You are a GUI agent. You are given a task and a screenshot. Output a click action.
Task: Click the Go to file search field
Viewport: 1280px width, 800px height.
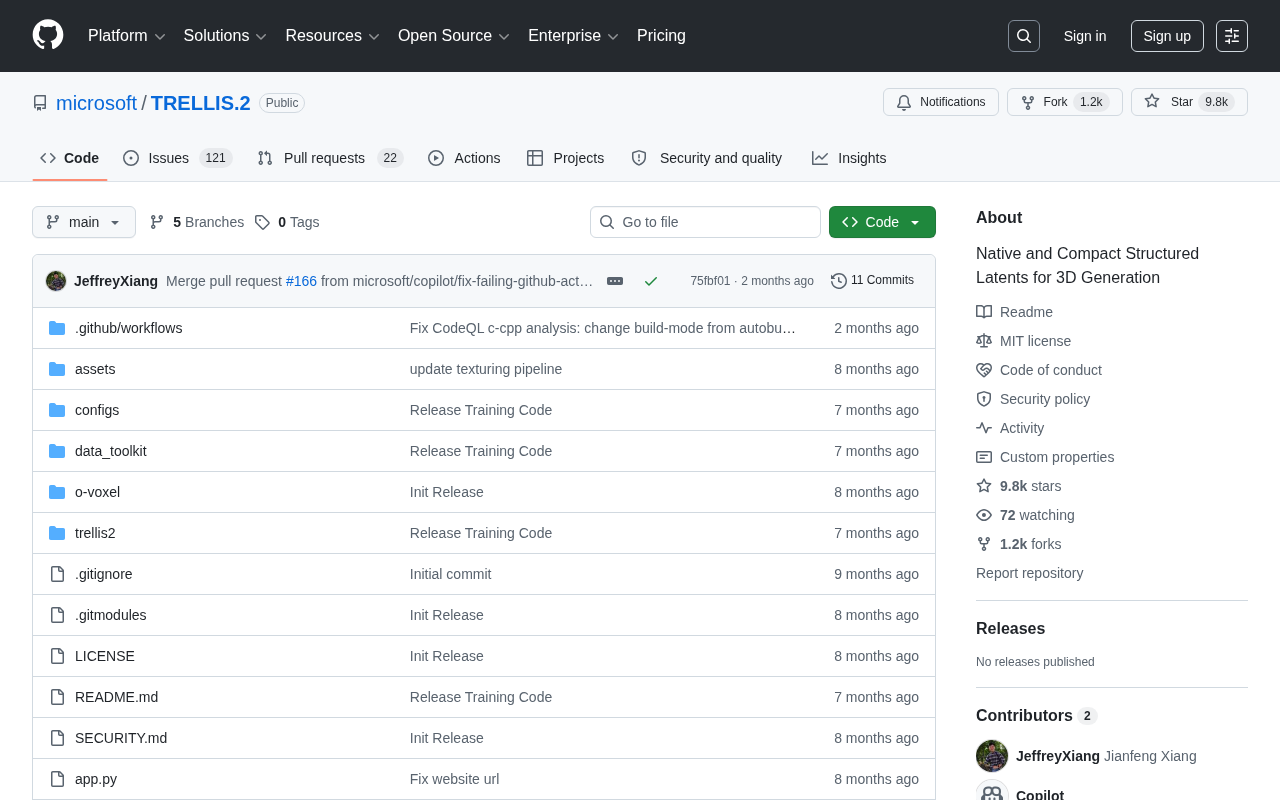[x=705, y=222]
